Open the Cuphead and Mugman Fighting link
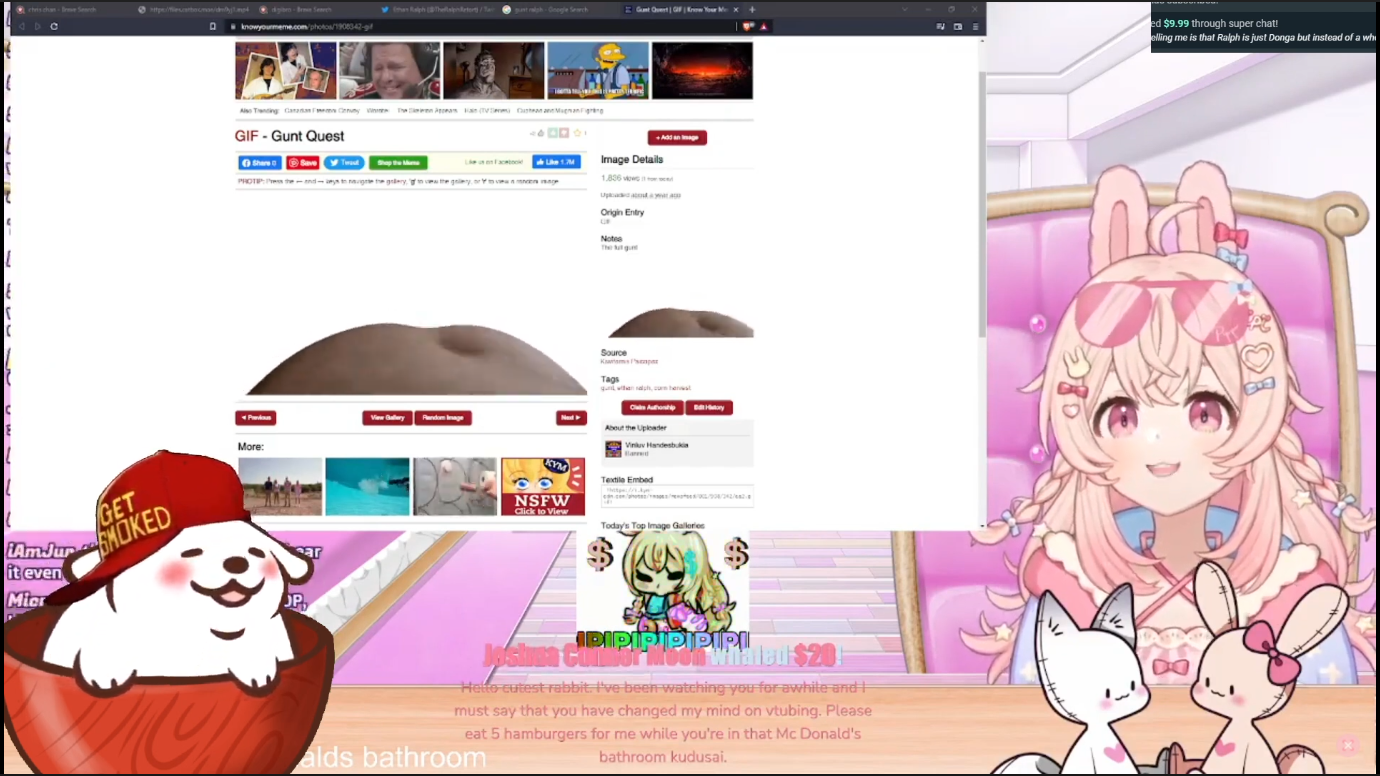Screen dimensions: 1380x776 560,111
